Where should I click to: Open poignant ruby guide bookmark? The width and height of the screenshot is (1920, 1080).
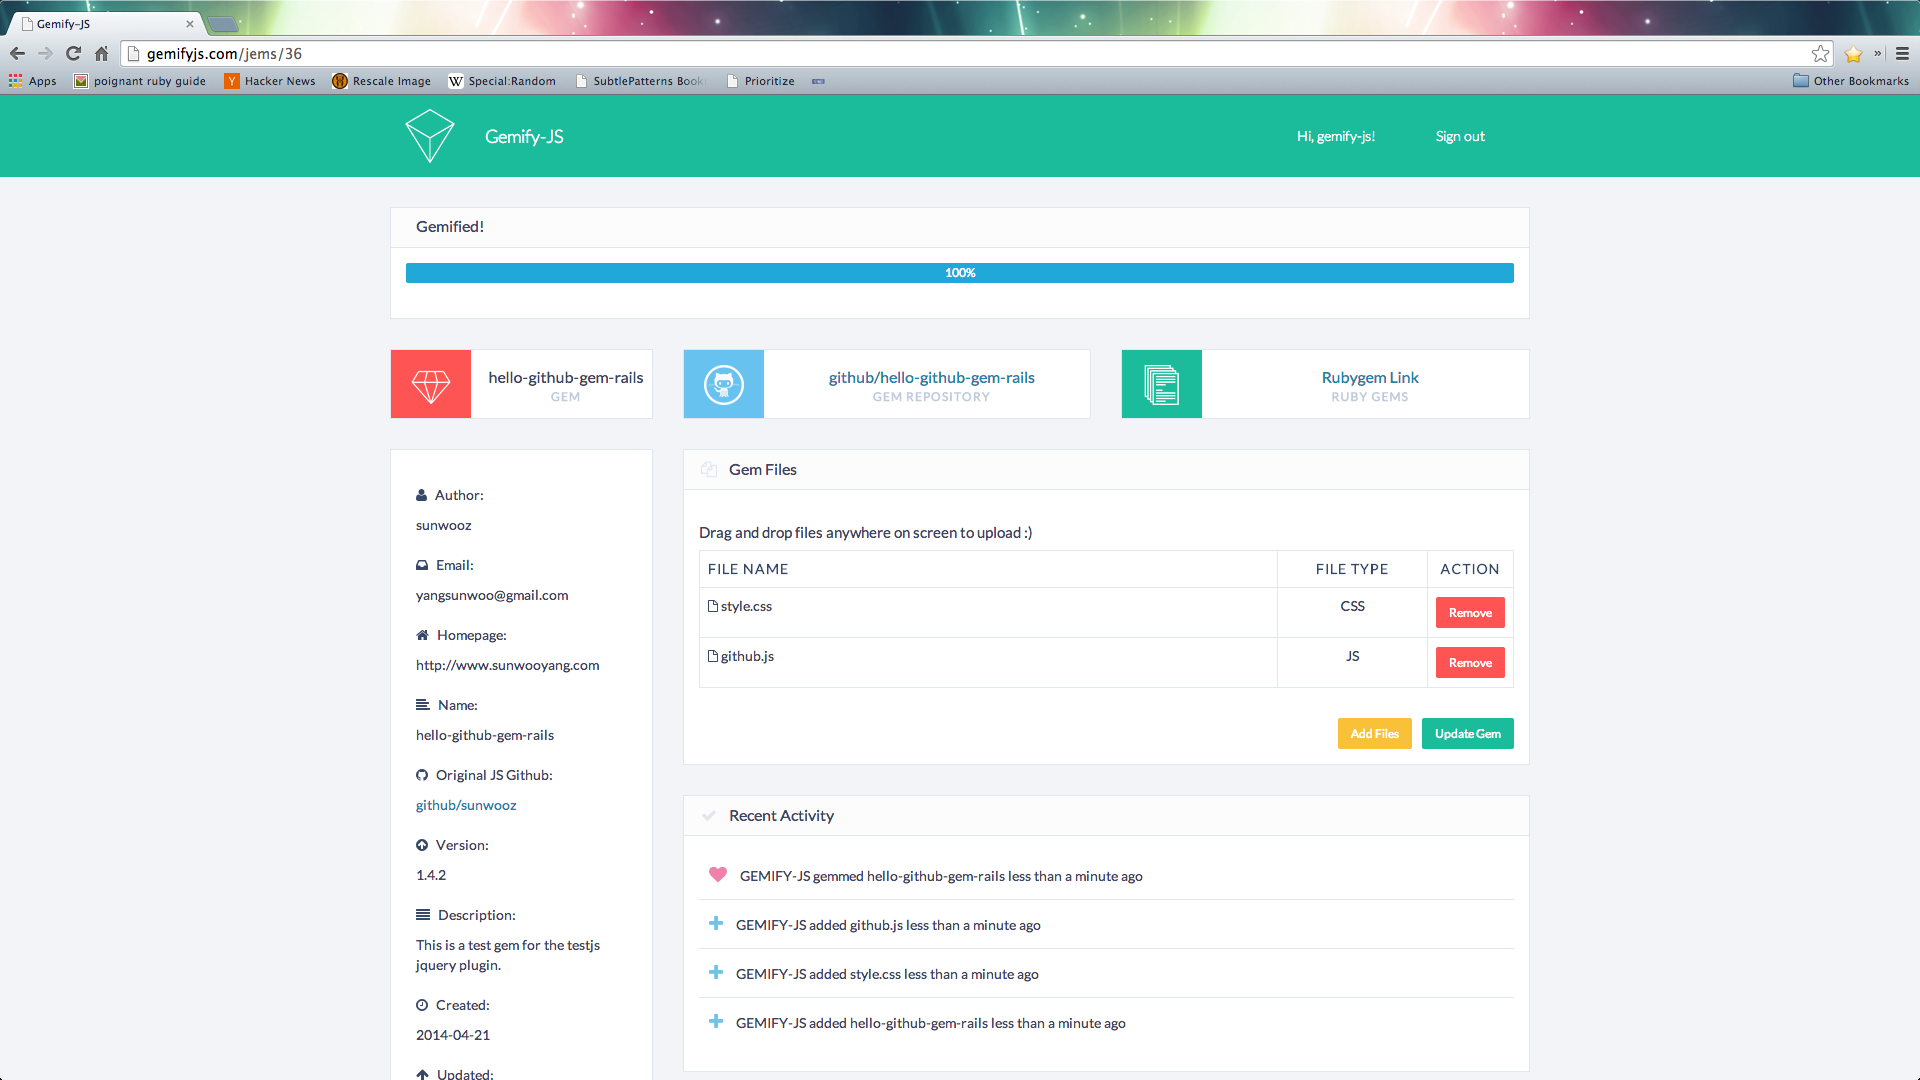click(x=140, y=81)
